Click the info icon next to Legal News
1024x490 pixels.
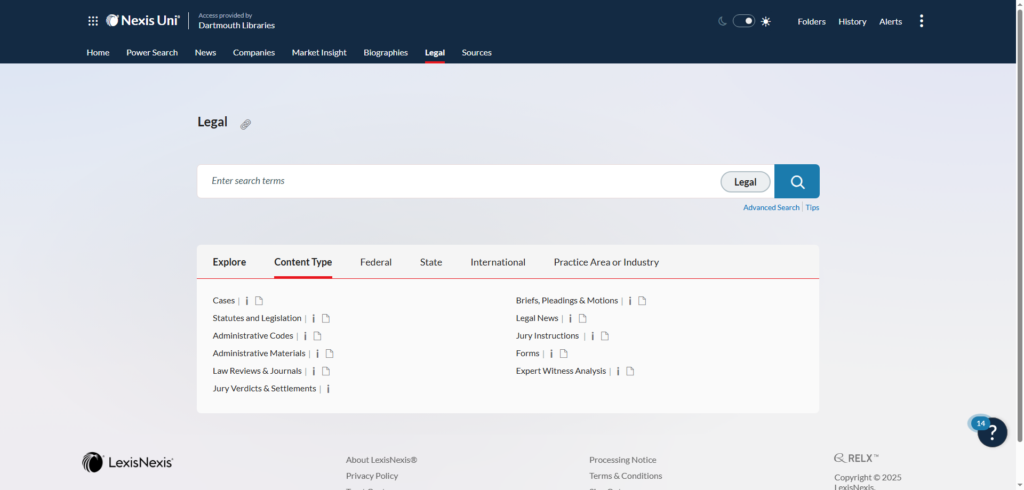(570, 319)
